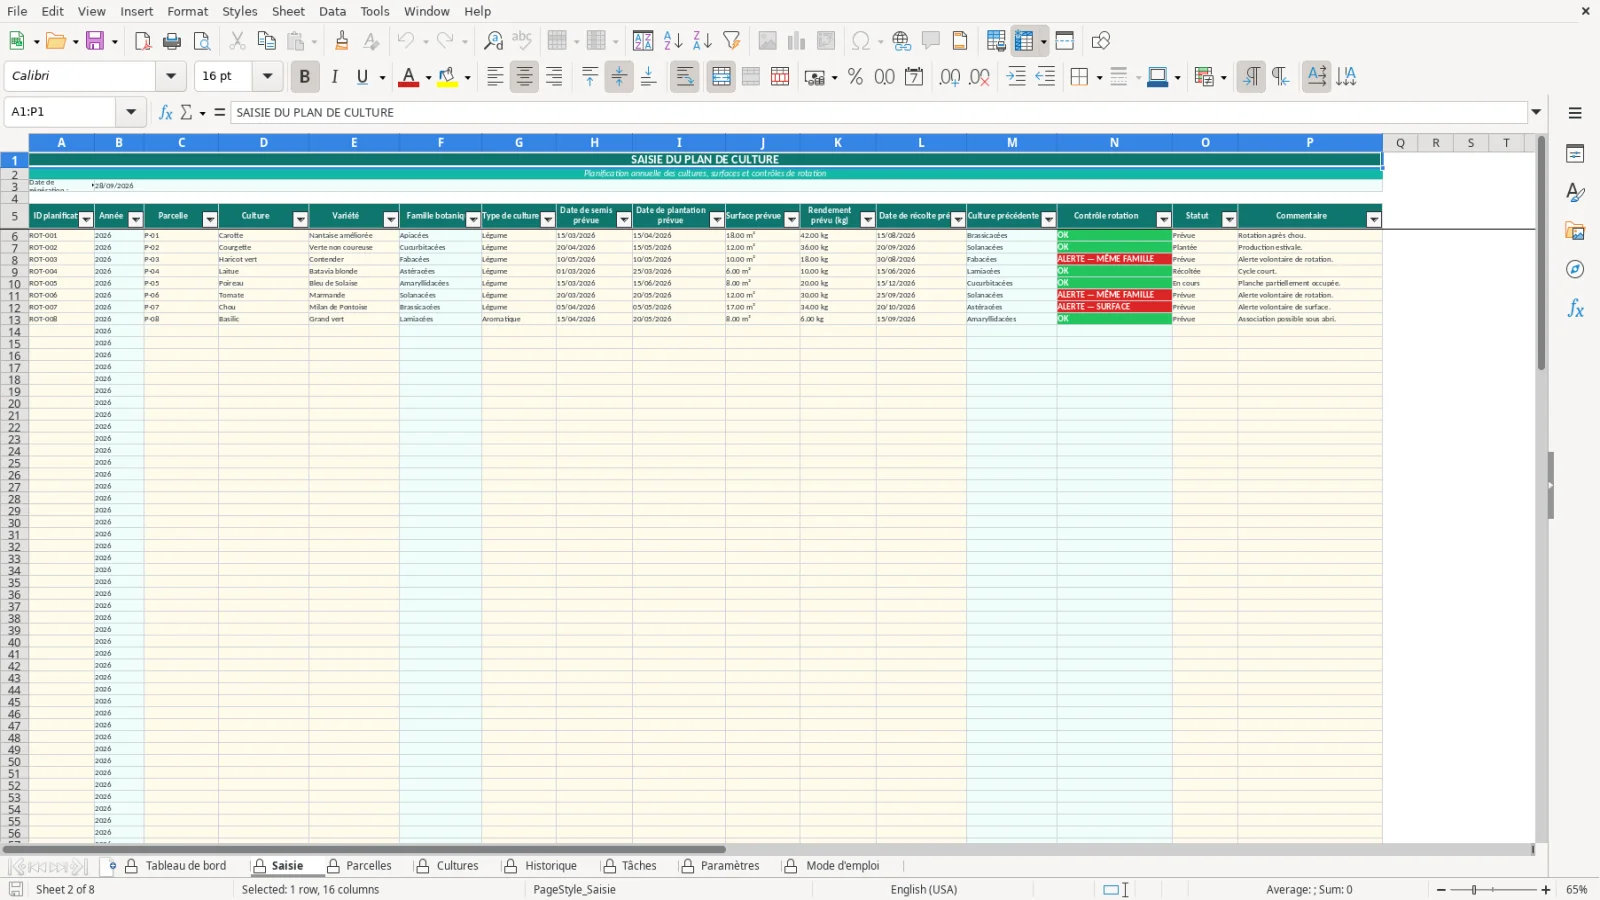
Task: Click the vertical scrollbar thumb
Action: (1541, 255)
